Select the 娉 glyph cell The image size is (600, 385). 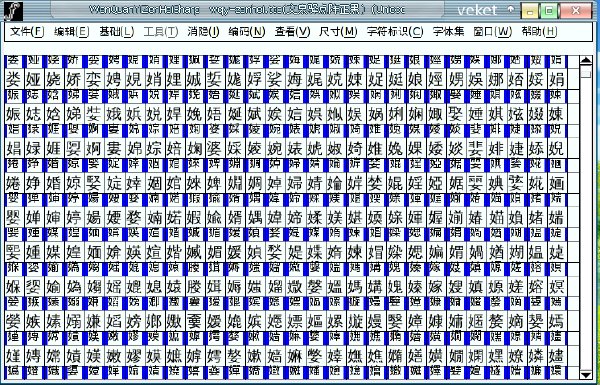(x=114, y=79)
